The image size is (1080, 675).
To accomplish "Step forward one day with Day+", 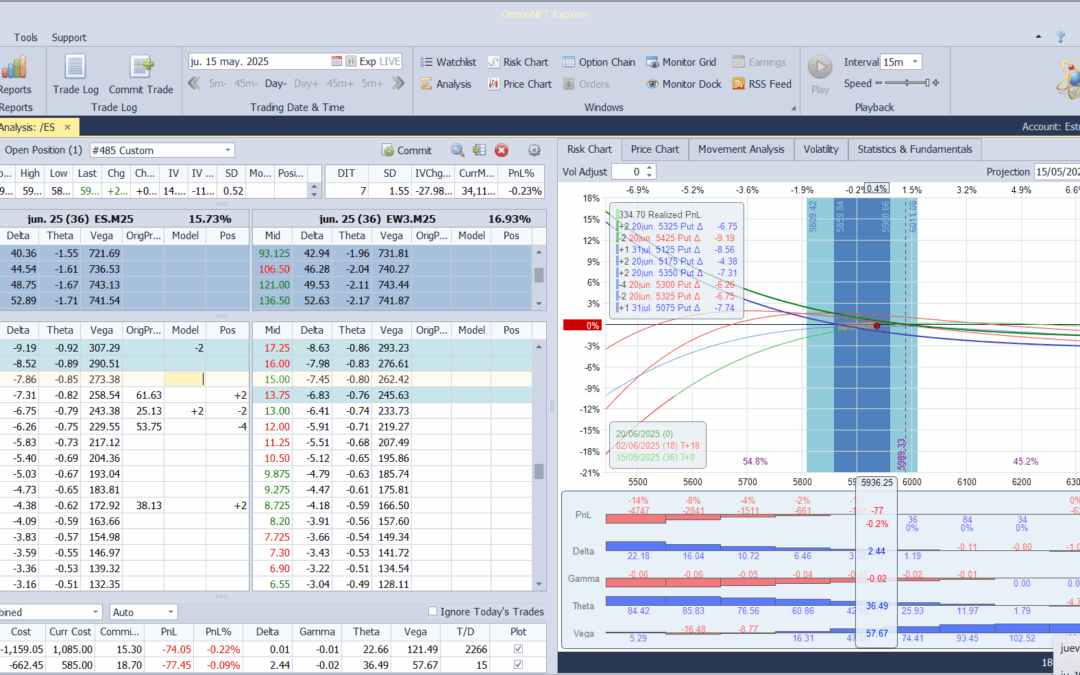I will (307, 83).
